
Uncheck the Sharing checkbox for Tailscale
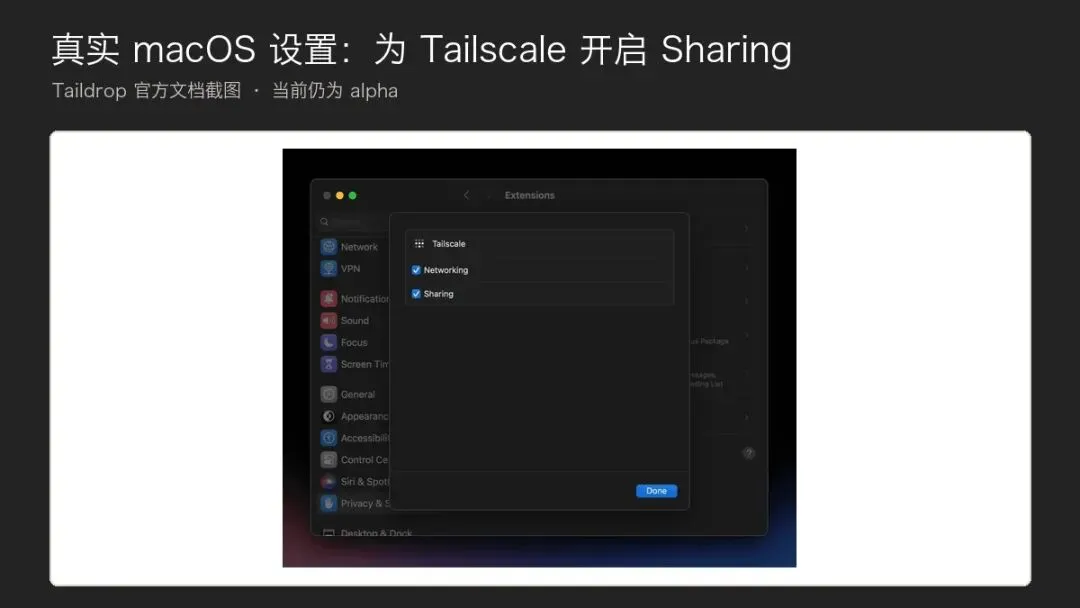(416, 294)
